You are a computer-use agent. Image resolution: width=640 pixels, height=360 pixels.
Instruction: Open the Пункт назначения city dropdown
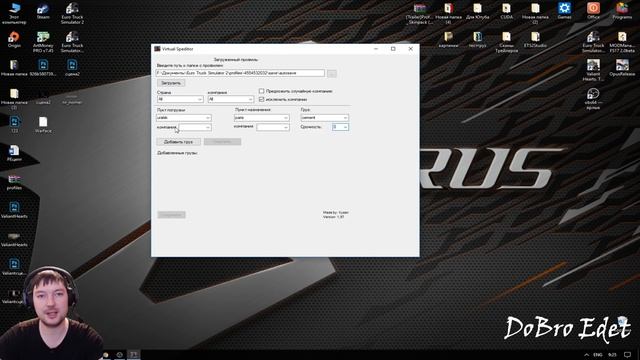tap(262, 118)
